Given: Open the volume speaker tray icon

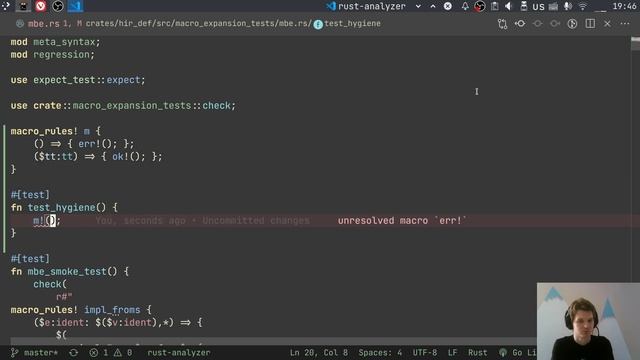Looking at the screenshot, I should pyautogui.click(x=509, y=6).
